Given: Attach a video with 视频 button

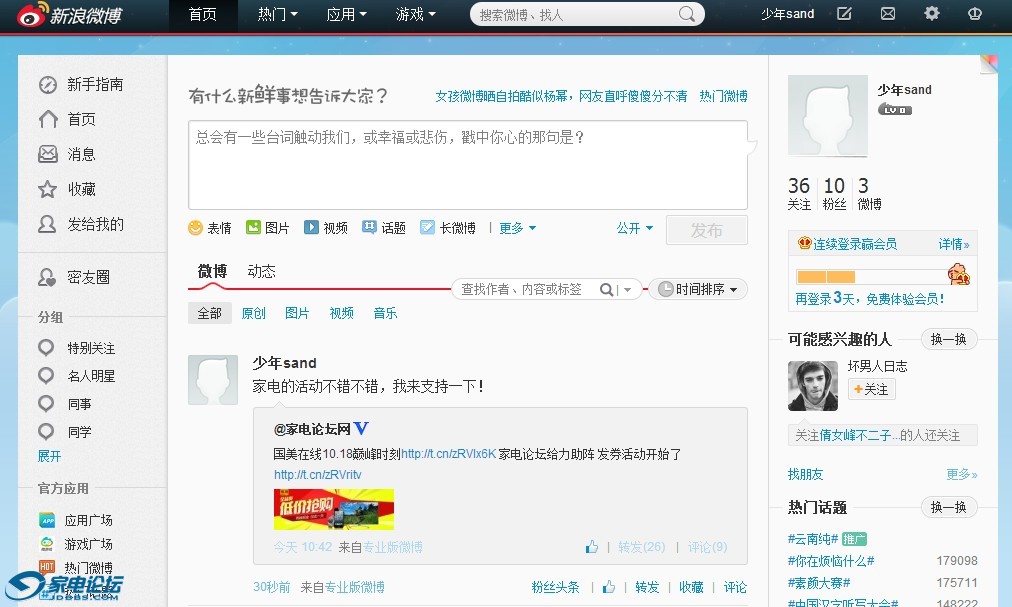Looking at the screenshot, I should 326,228.
